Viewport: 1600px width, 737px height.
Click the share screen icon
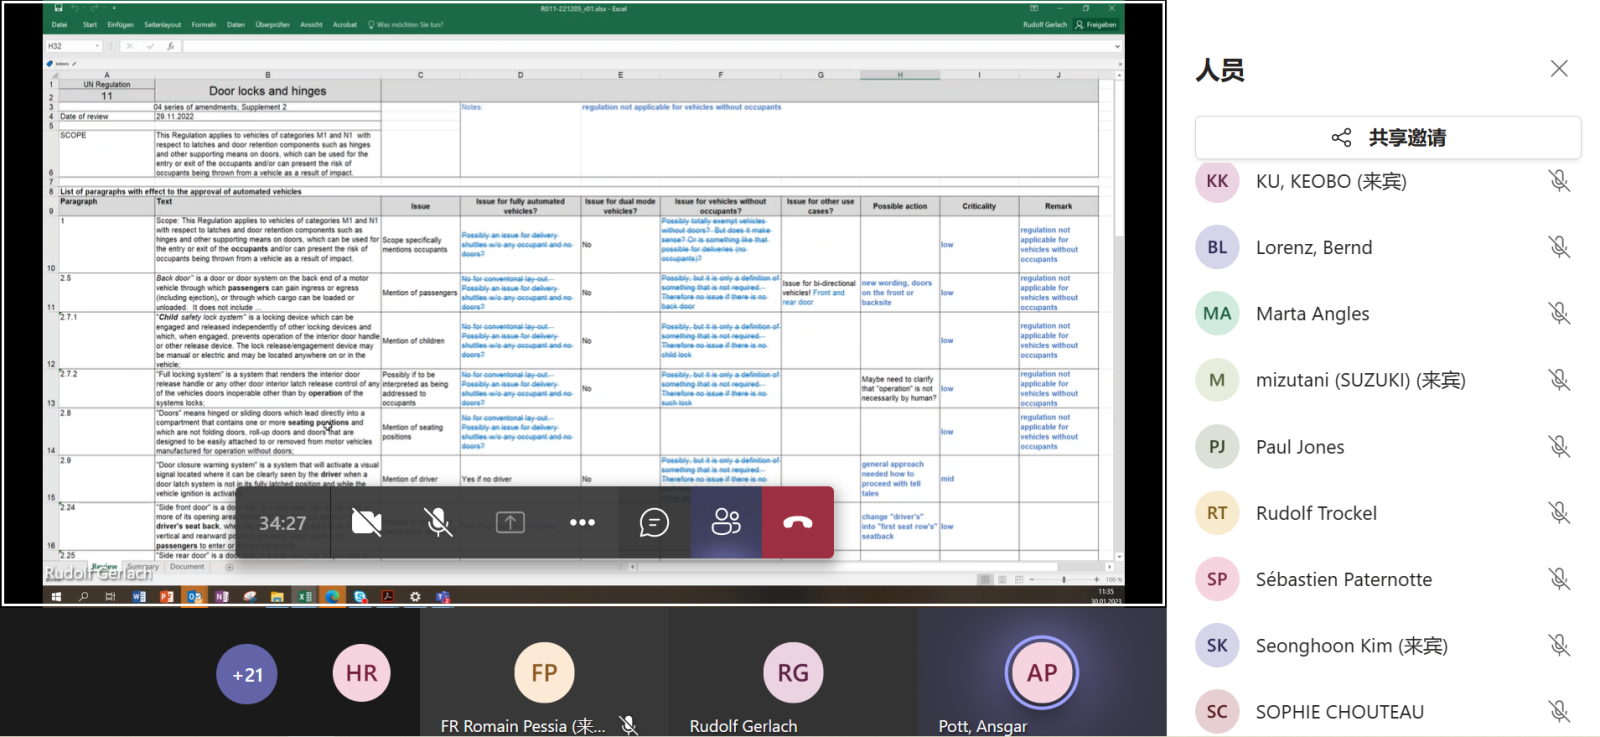coord(510,522)
